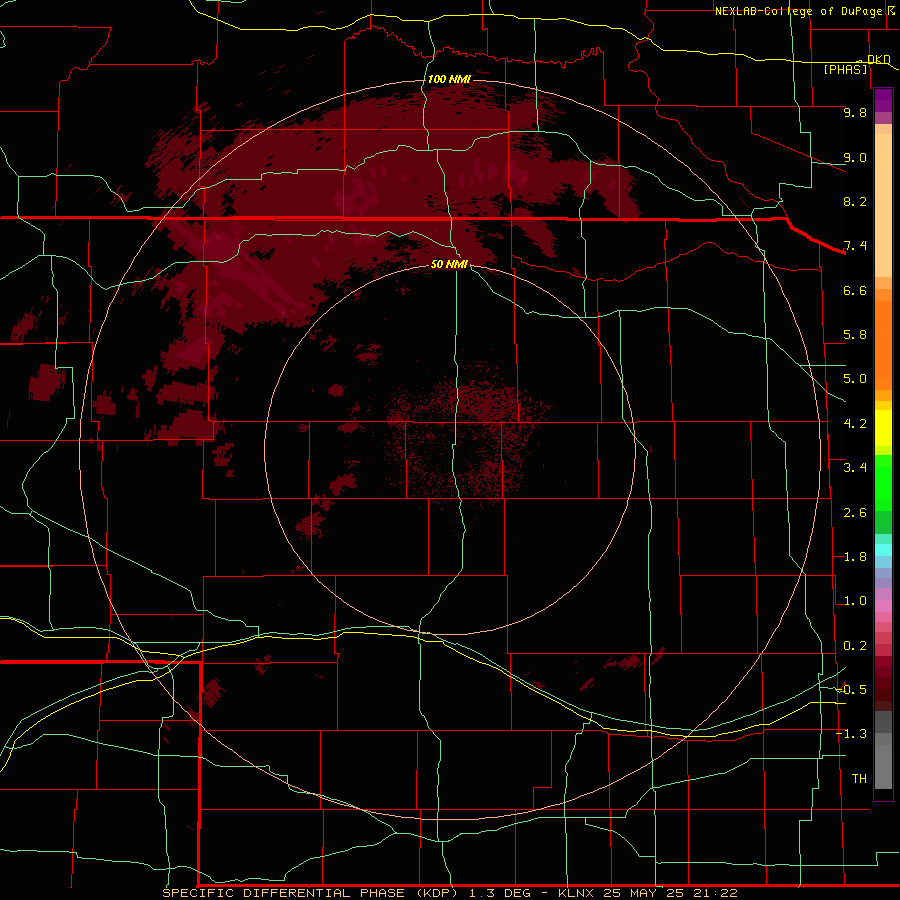This screenshot has height=900, width=900.
Task: Click the bright green segment of the color bar
Action: 883,482
